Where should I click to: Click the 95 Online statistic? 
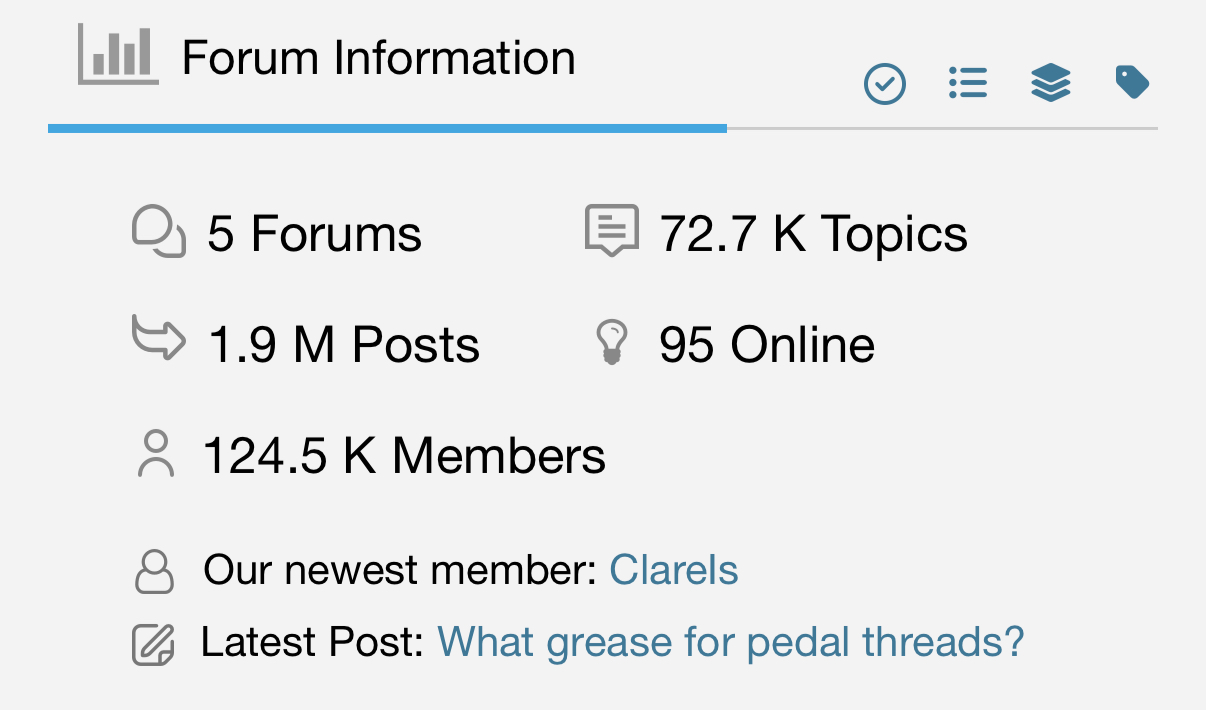click(x=766, y=345)
